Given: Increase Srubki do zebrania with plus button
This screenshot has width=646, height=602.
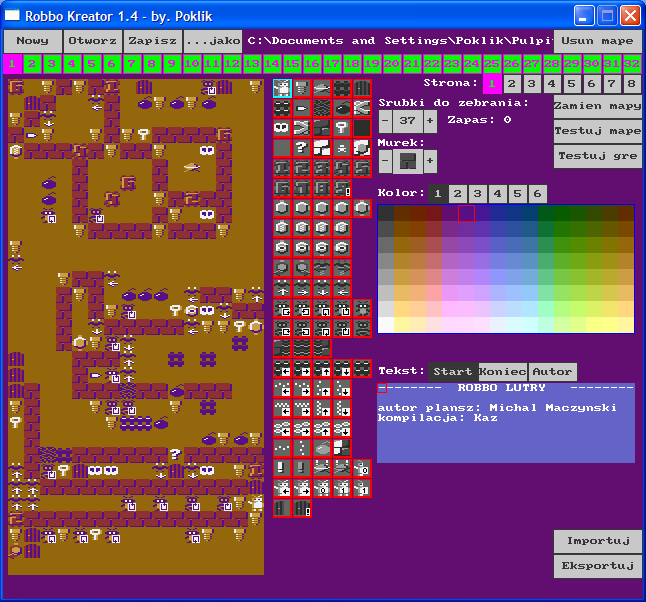Looking at the screenshot, I should click(430, 121).
